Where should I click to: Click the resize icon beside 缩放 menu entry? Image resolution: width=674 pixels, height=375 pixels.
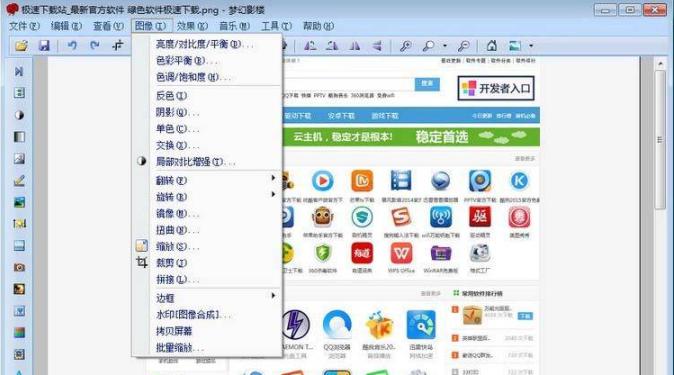[x=141, y=246]
